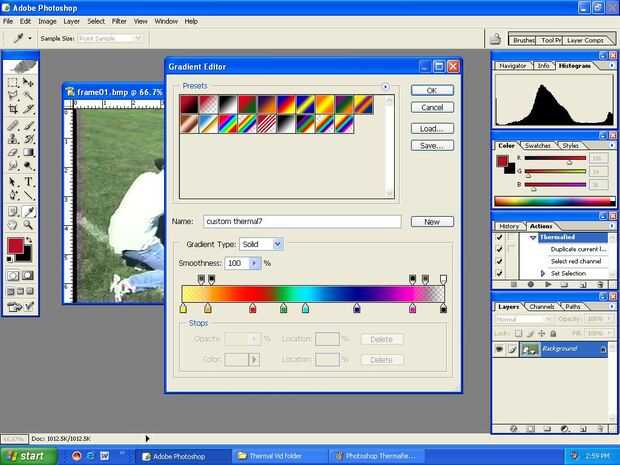
Task: Swap foreground and background colors
Action: [29, 240]
